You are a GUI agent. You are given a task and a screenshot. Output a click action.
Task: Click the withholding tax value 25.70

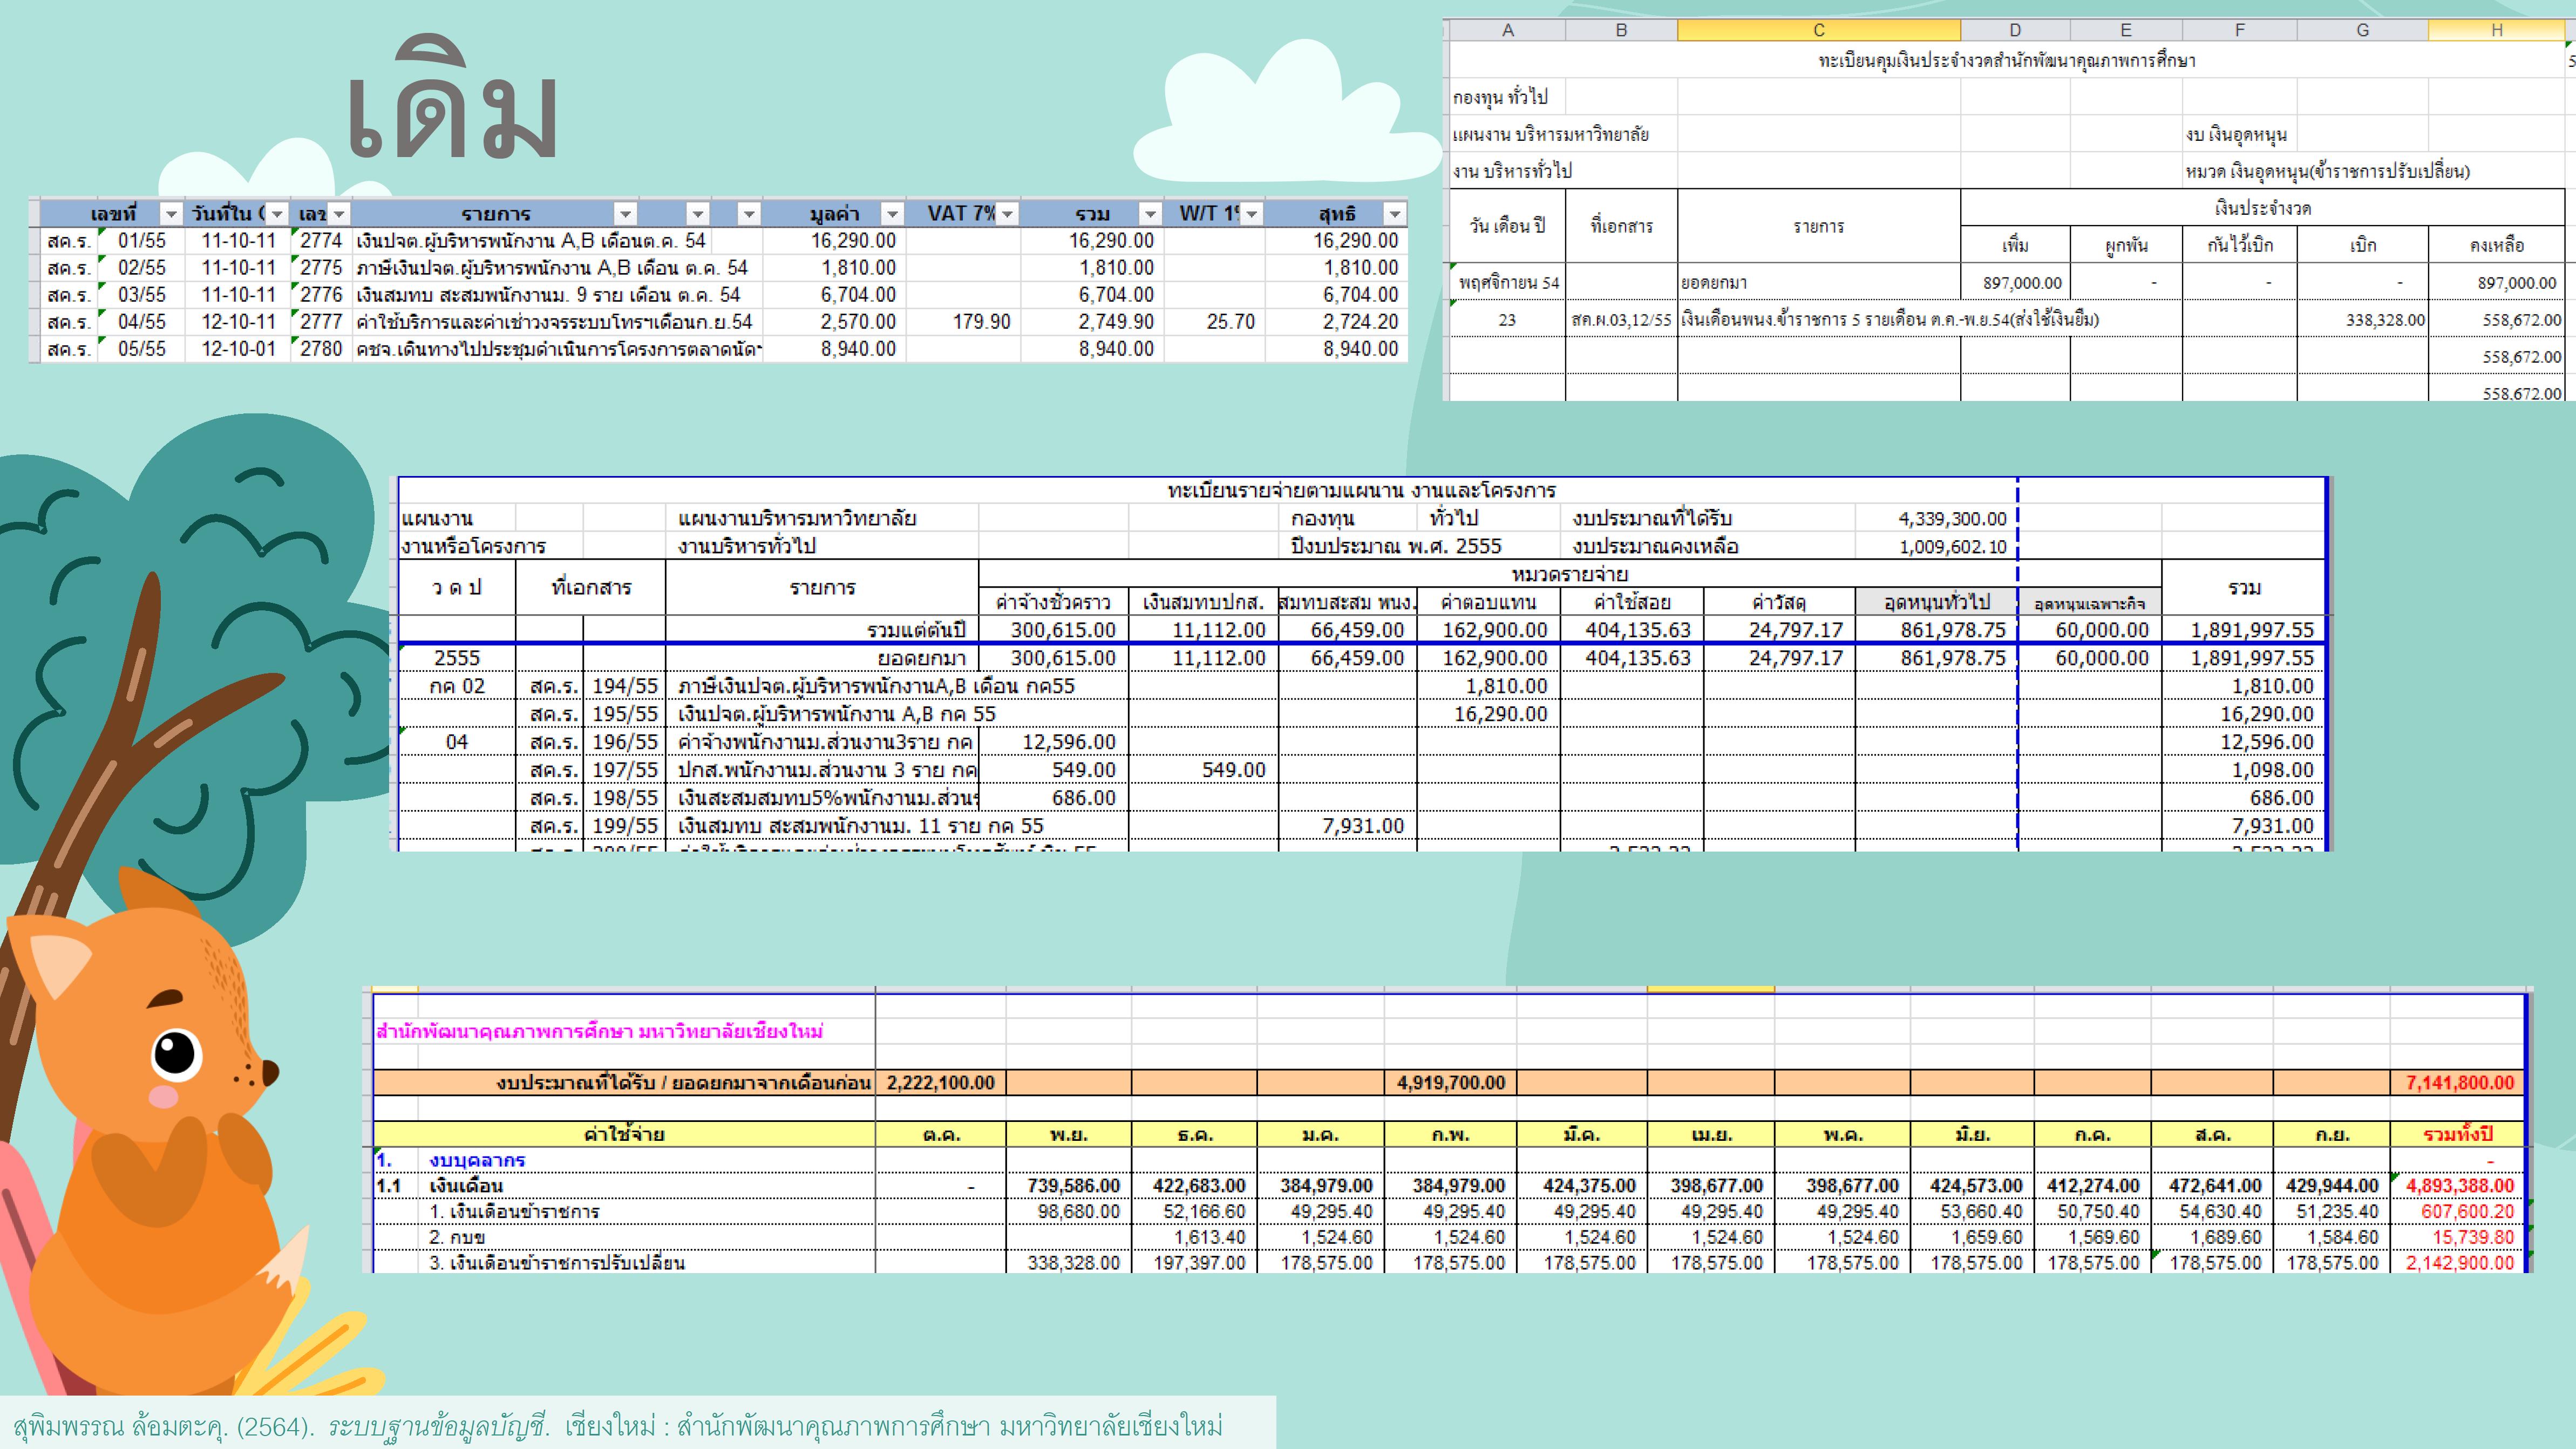click(1230, 322)
